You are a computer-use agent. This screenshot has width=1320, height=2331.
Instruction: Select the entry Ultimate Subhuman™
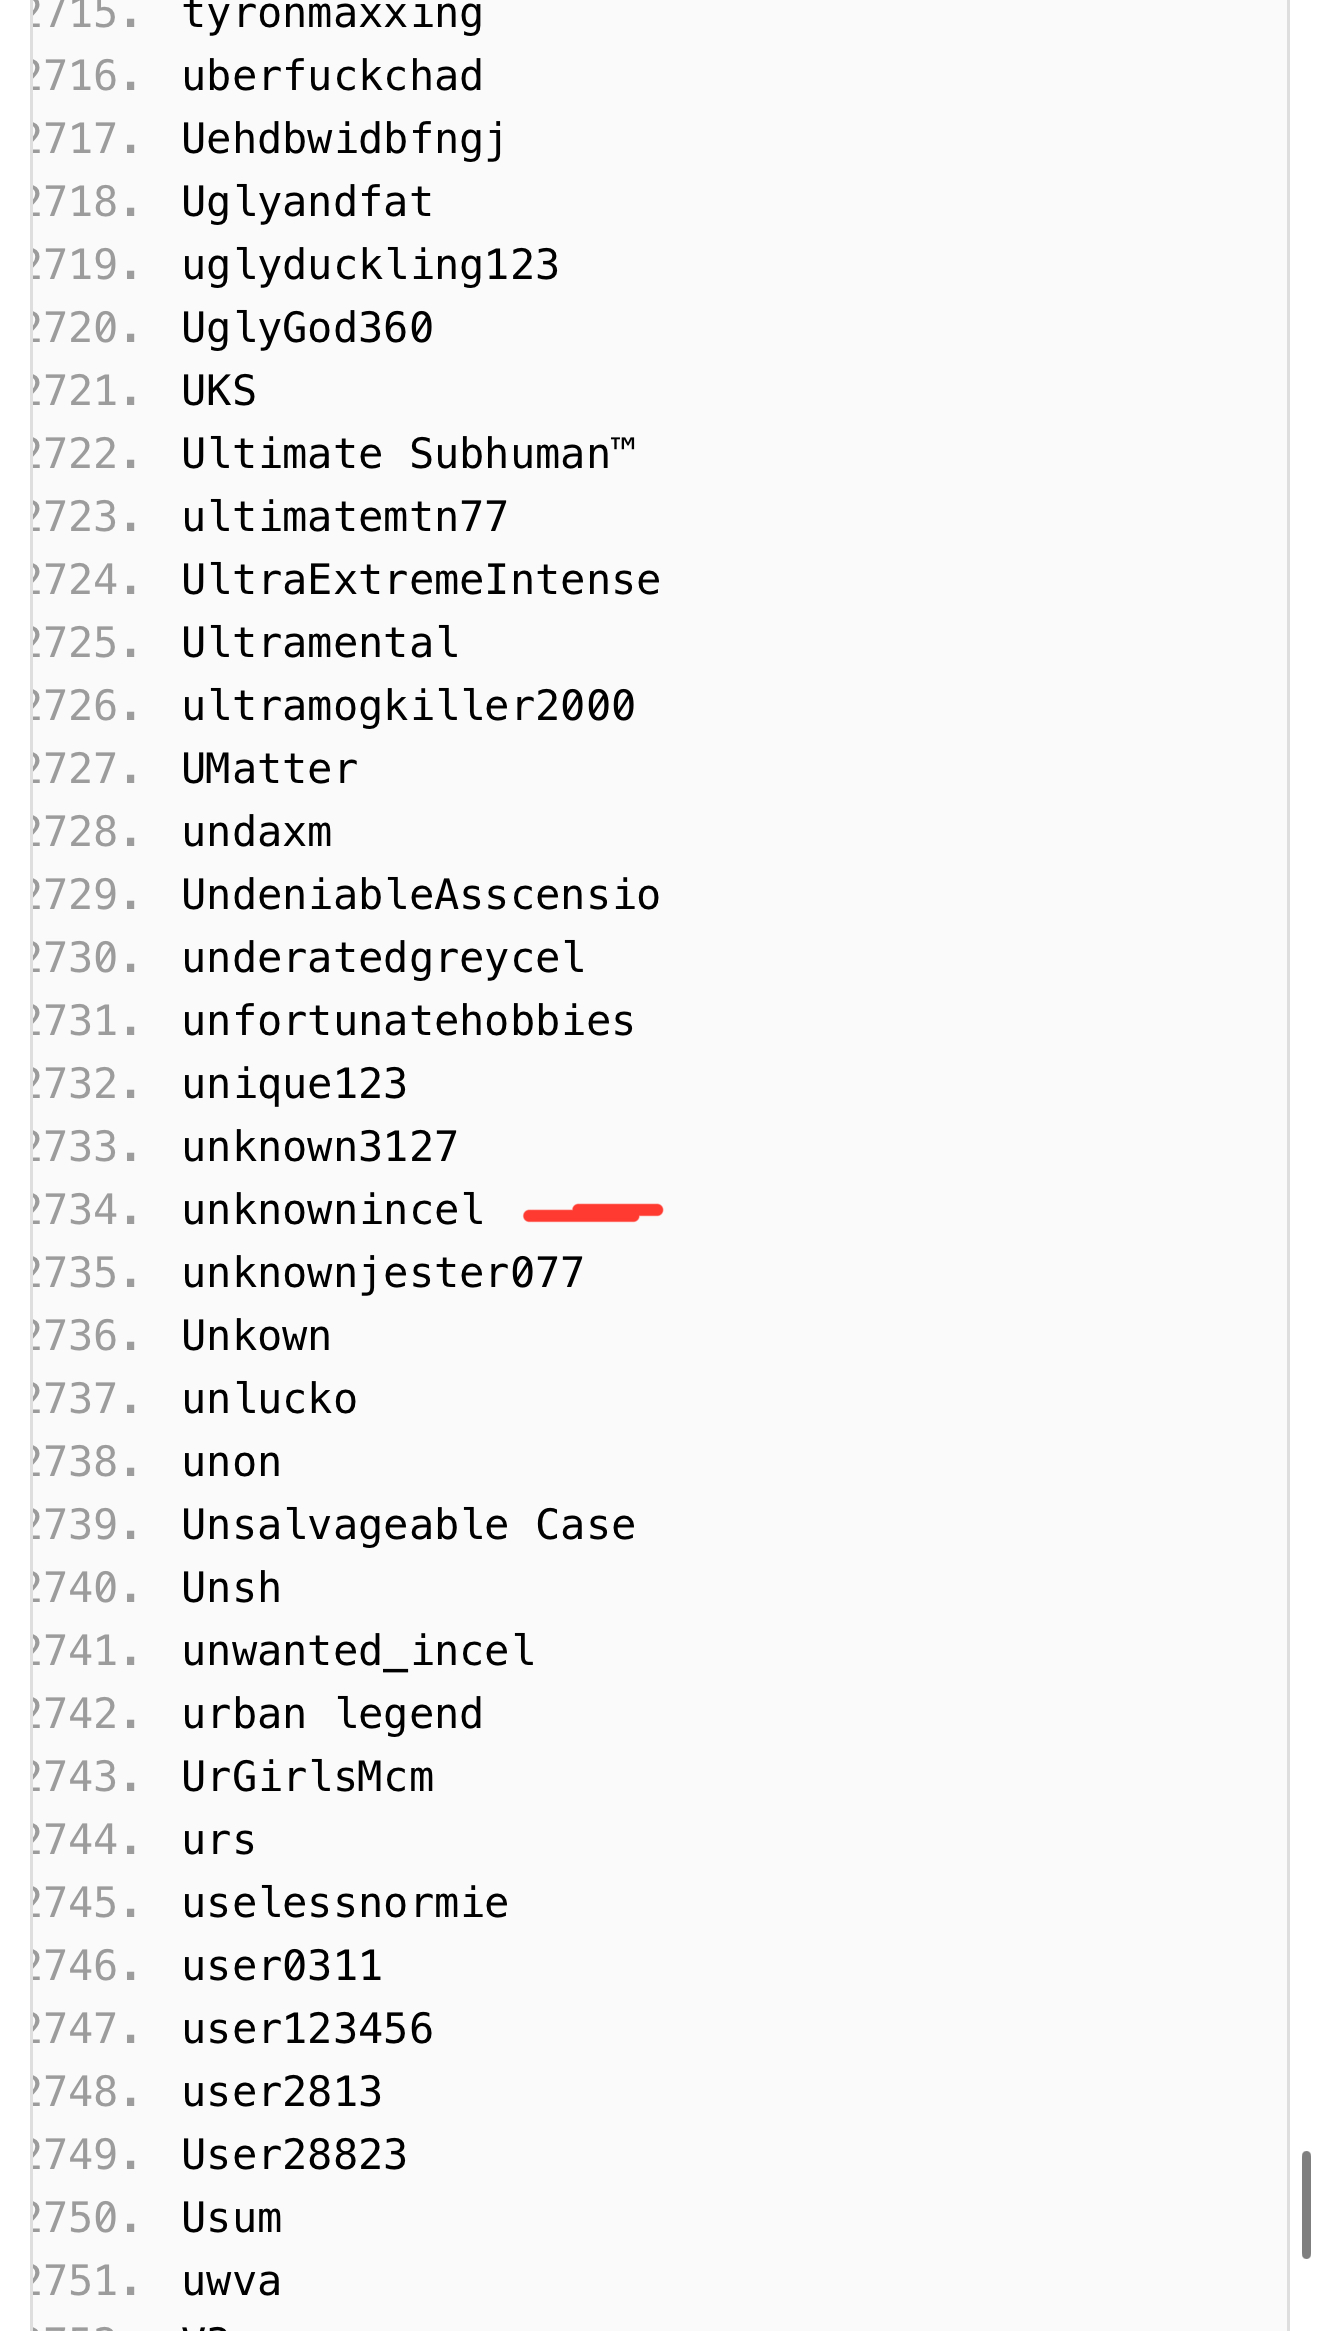coord(408,454)
